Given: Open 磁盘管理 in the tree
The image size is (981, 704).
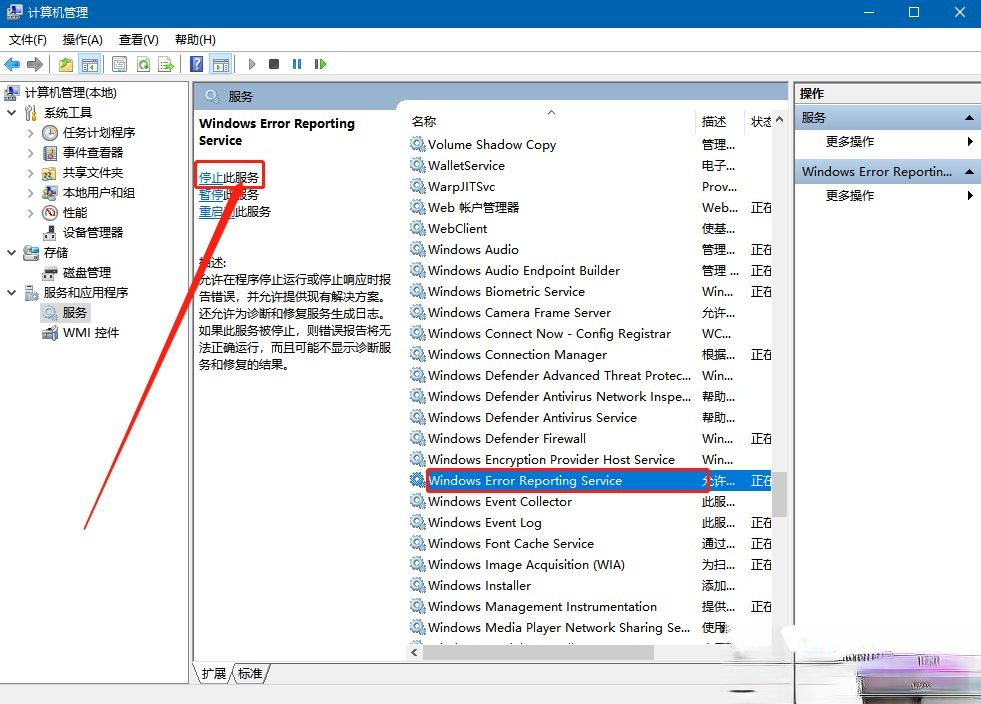Looking at the screenshot, I should click(x=87, y=273).
